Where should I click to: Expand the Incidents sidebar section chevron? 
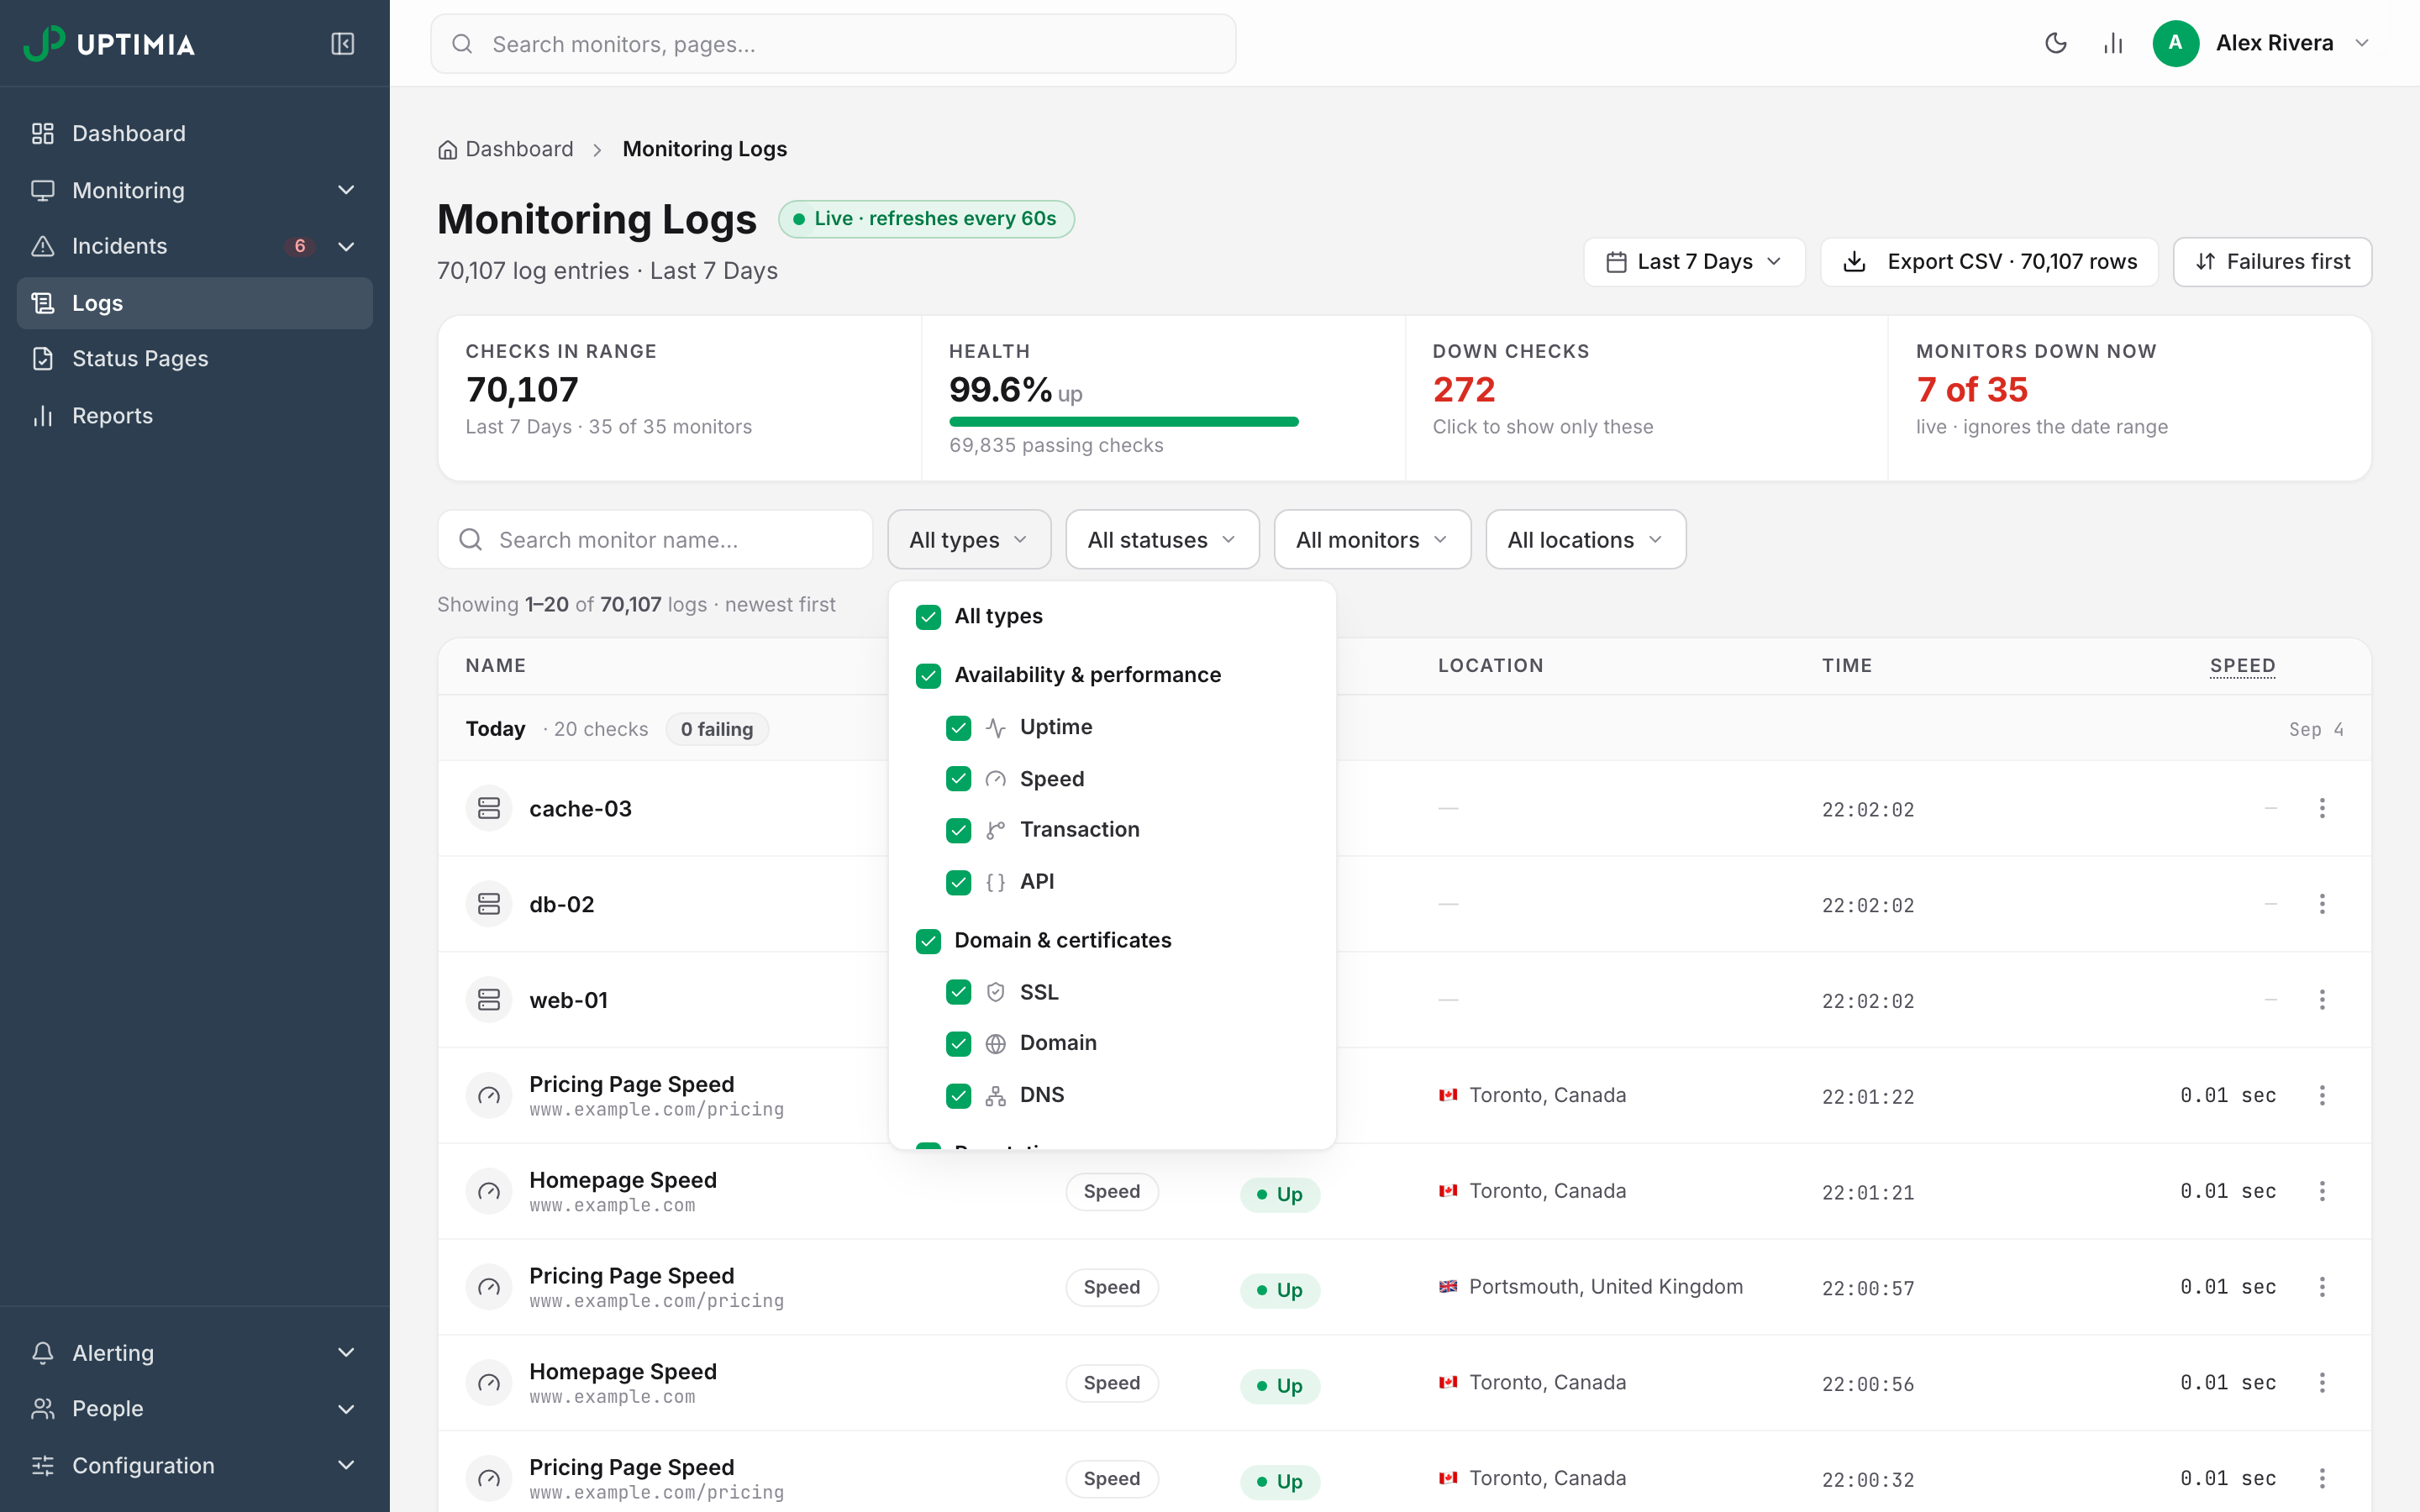click(x=346, y=246)
